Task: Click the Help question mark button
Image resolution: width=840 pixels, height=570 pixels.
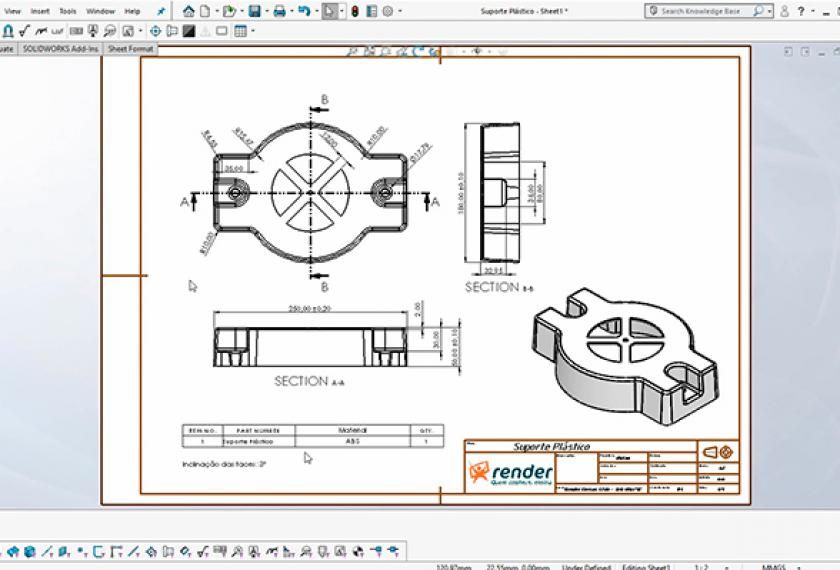Action: point(801,11)
